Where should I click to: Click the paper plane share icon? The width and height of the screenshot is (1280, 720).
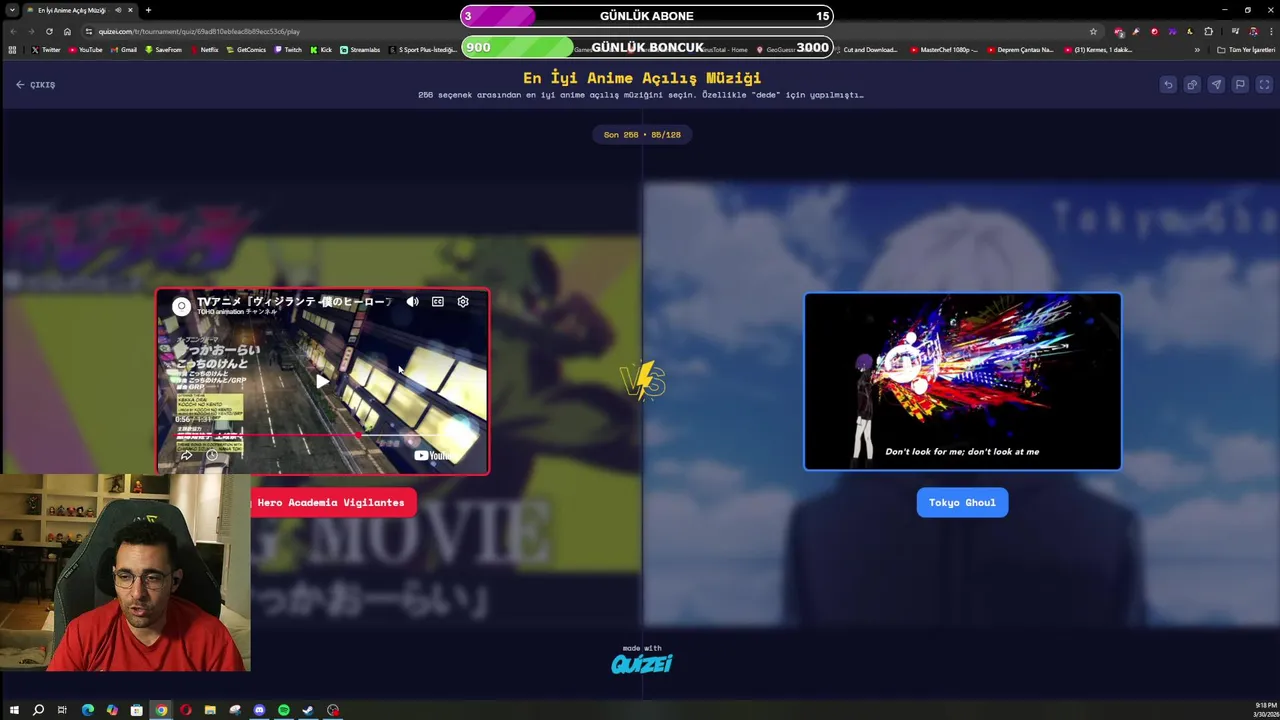pos(1216,85)
